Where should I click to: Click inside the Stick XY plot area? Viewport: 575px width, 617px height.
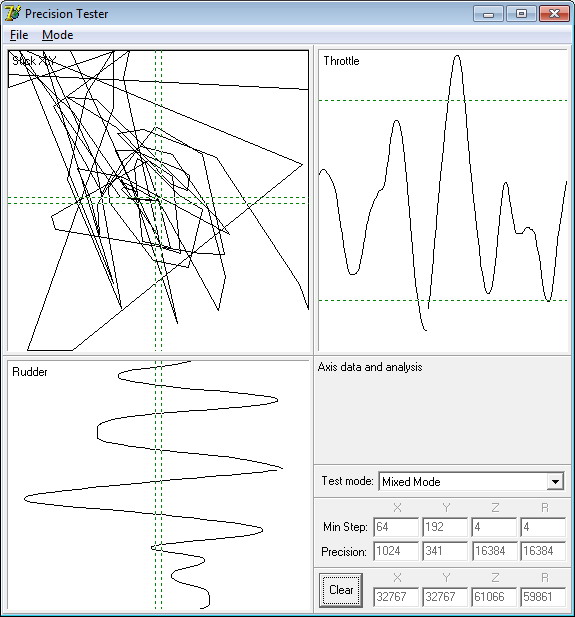pos(158,200)
